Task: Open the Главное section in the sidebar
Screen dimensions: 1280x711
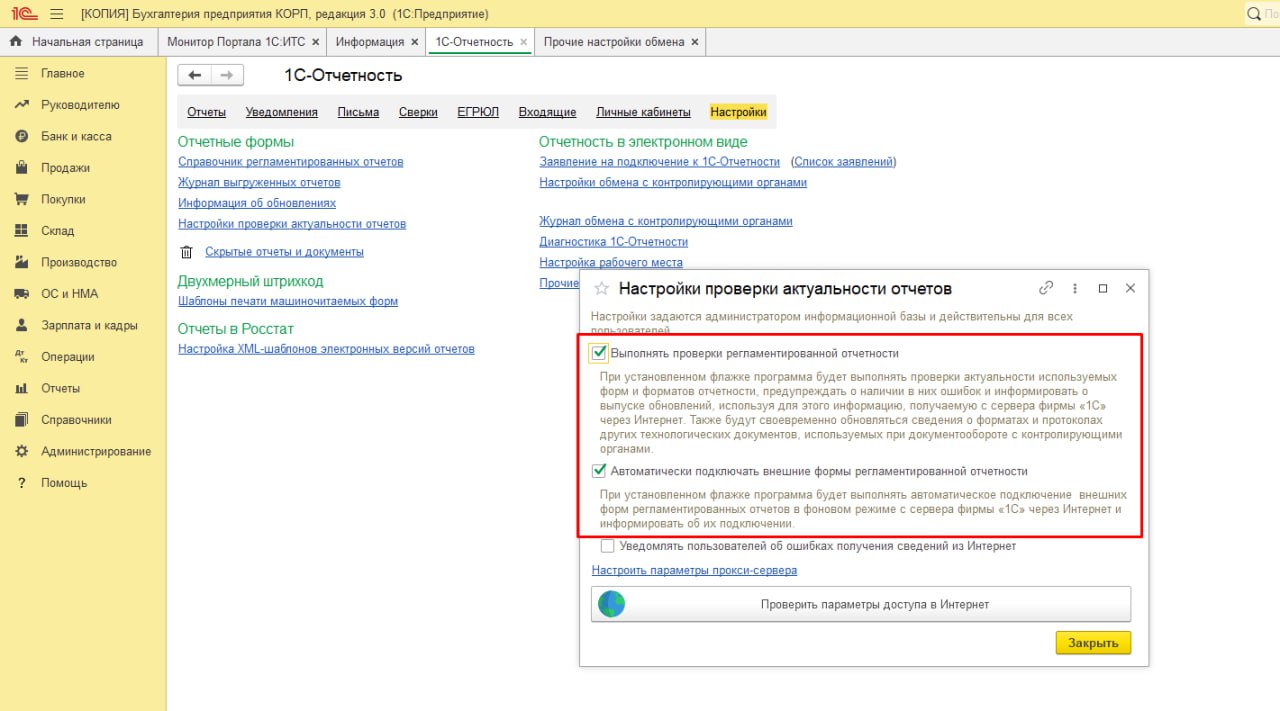Action: click(63, 74)
